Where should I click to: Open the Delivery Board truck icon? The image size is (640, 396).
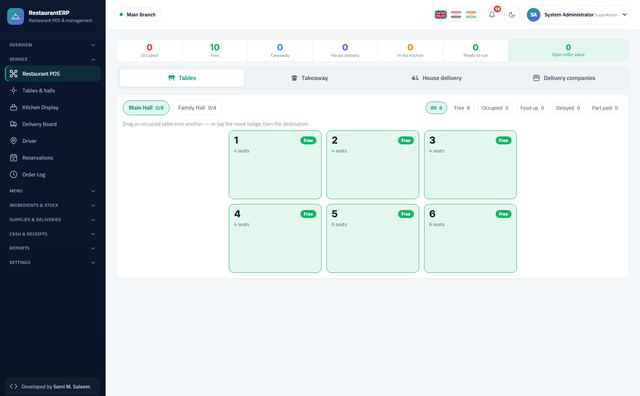[x=13, y=124]
